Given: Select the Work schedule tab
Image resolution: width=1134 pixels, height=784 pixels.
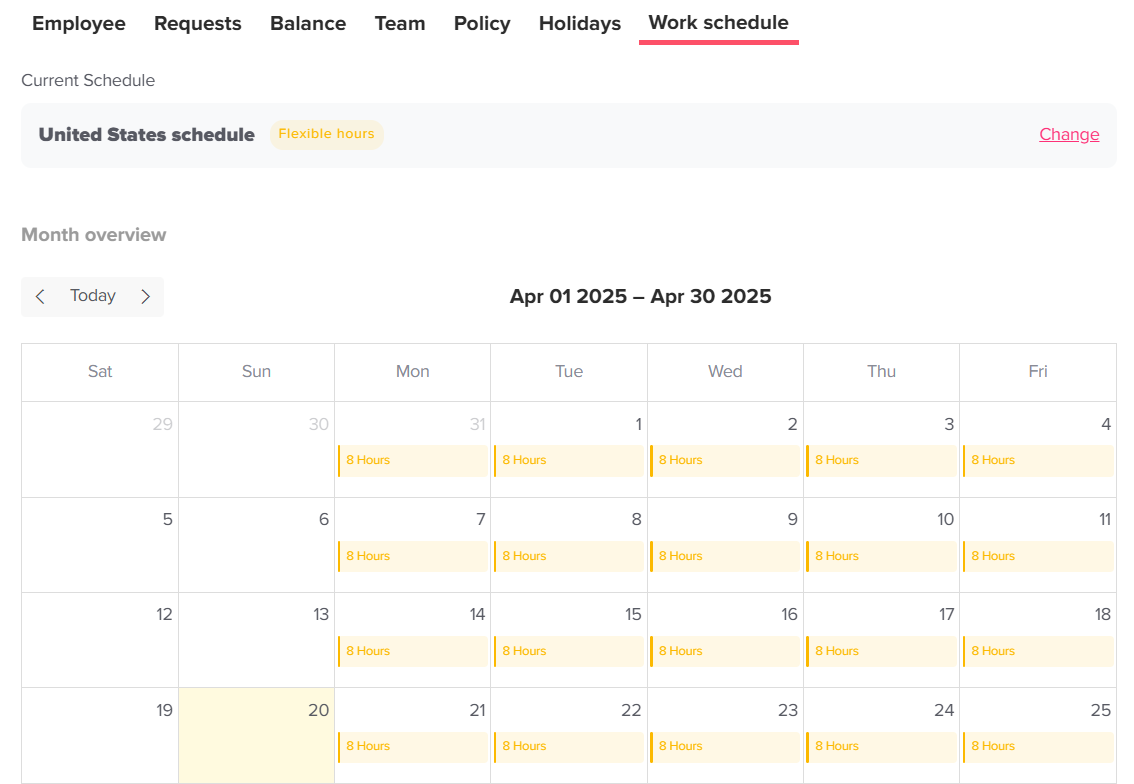Looking at the screenshot, I should pos(718,23).
